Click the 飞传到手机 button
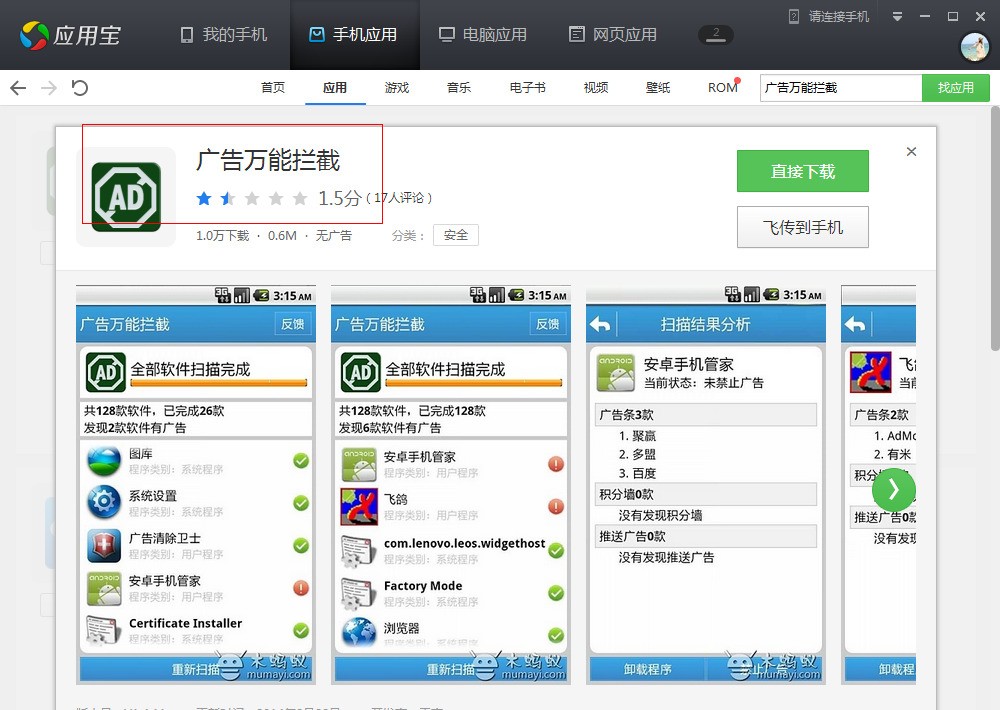Image resolution: width=1000 pixels, height=710 pixels. pos(802,227)
